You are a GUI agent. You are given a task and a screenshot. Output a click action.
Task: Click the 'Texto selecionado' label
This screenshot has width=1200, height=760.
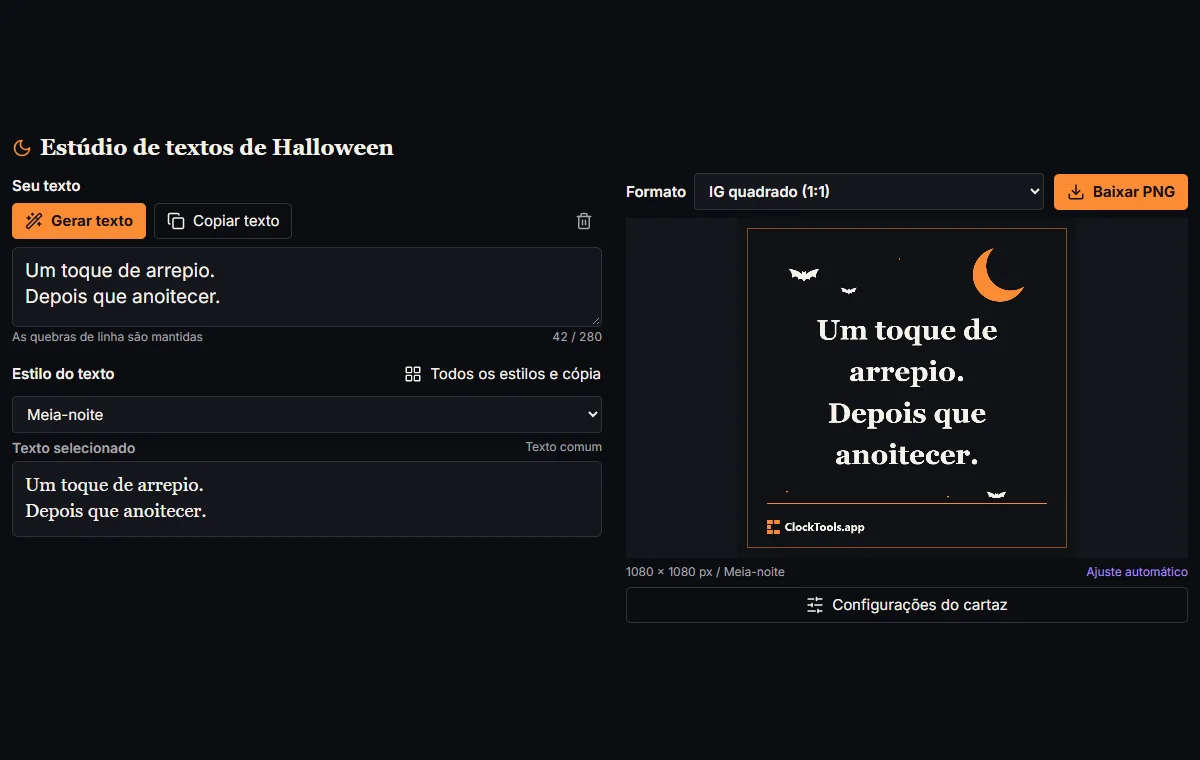coord(74,448)
